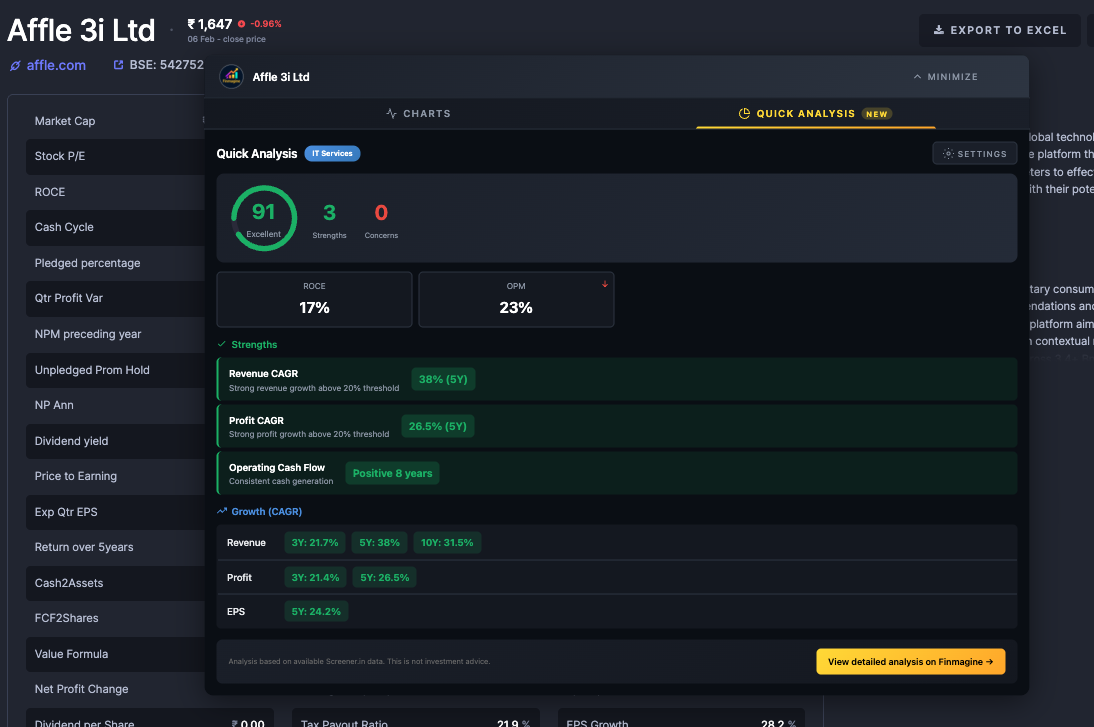Select the Profit 3Y: 21.4% chip

click(x=314, y=578)
